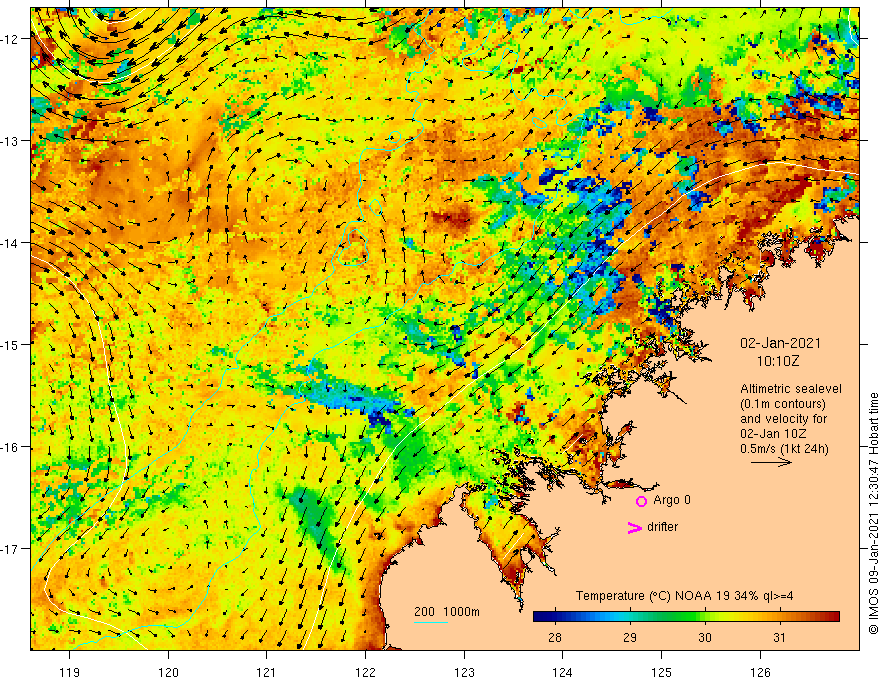Click latitude axis label -14
The image size is (880, 680).
pos(10,243)
